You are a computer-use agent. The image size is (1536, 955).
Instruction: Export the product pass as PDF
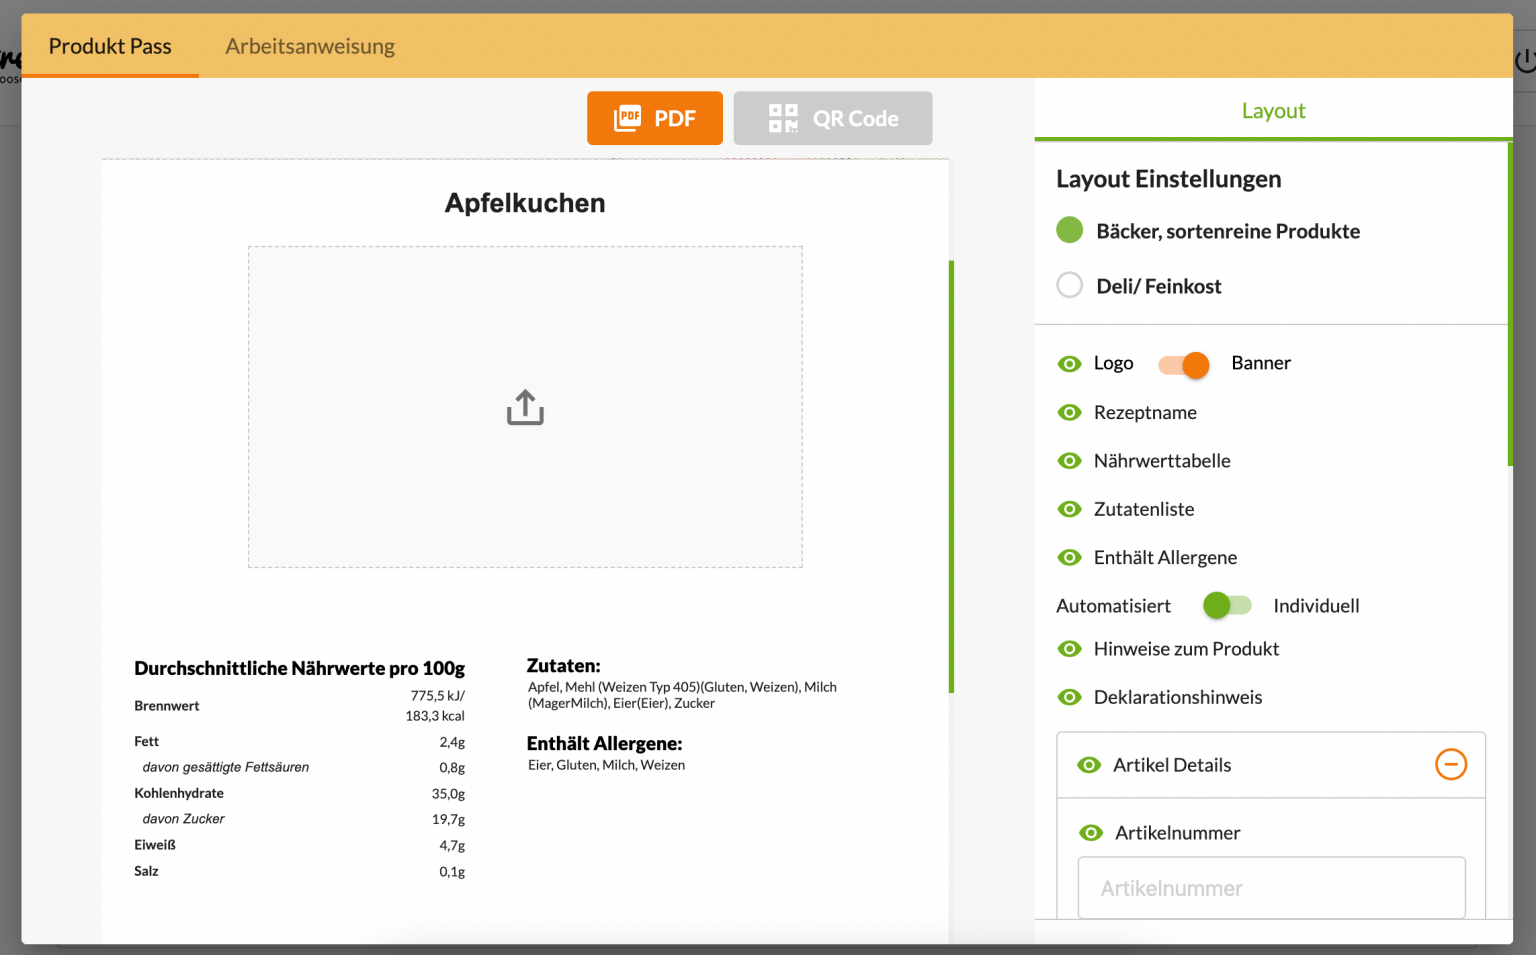(x=655, y=118)
